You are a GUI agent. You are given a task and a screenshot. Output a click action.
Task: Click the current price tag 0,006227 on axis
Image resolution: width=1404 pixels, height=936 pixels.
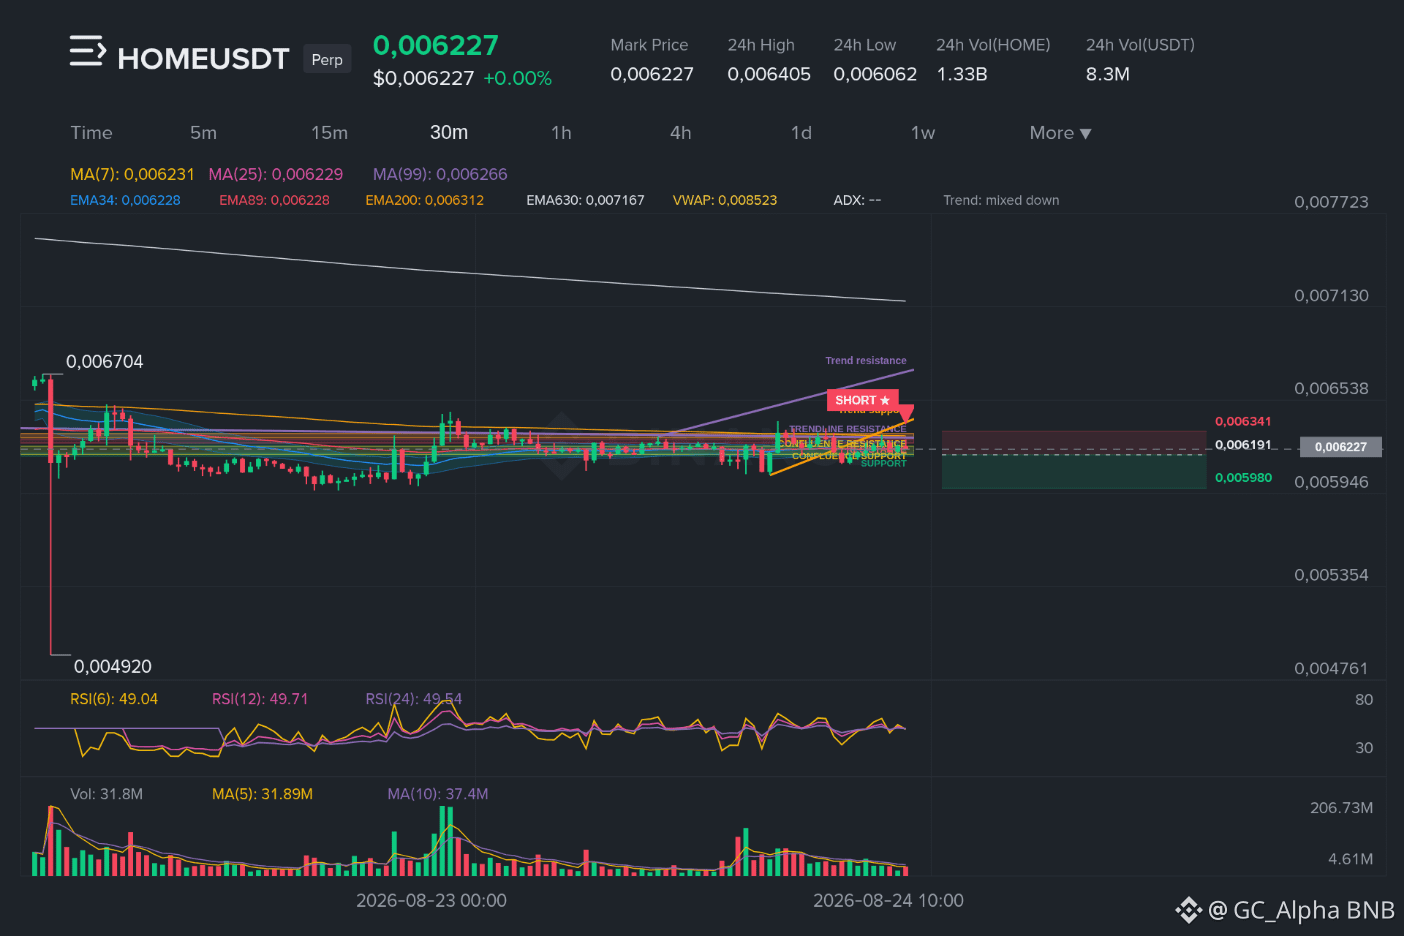[1340, 447]
